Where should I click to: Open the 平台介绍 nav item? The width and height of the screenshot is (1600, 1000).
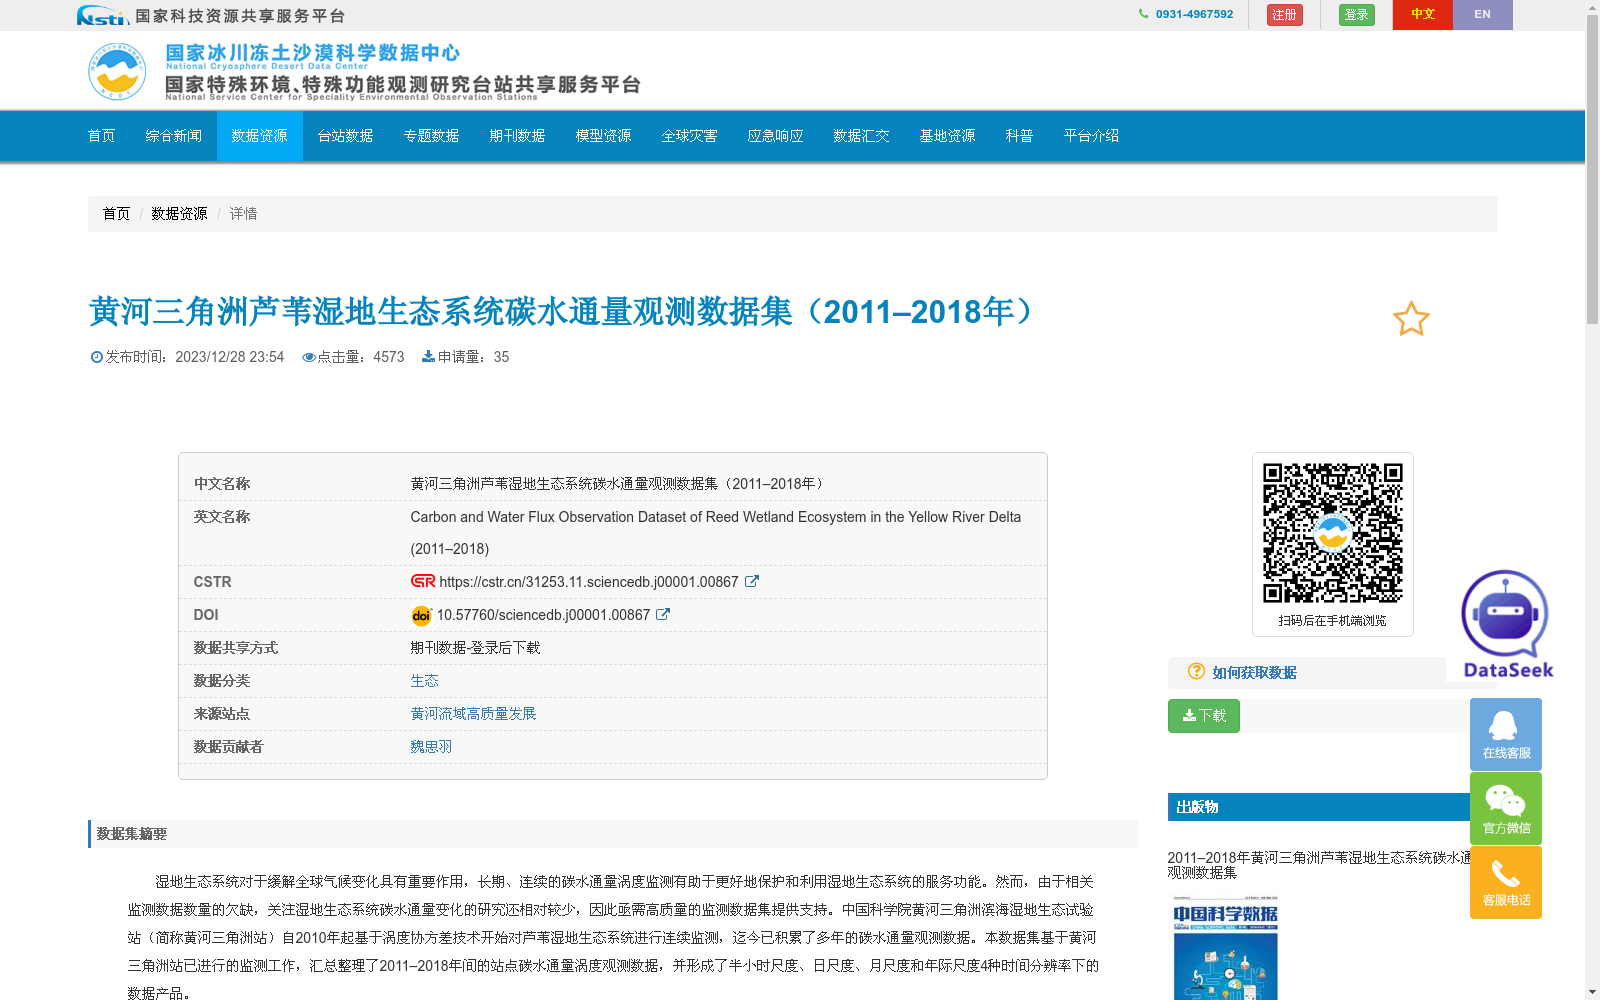point(1092,136)
